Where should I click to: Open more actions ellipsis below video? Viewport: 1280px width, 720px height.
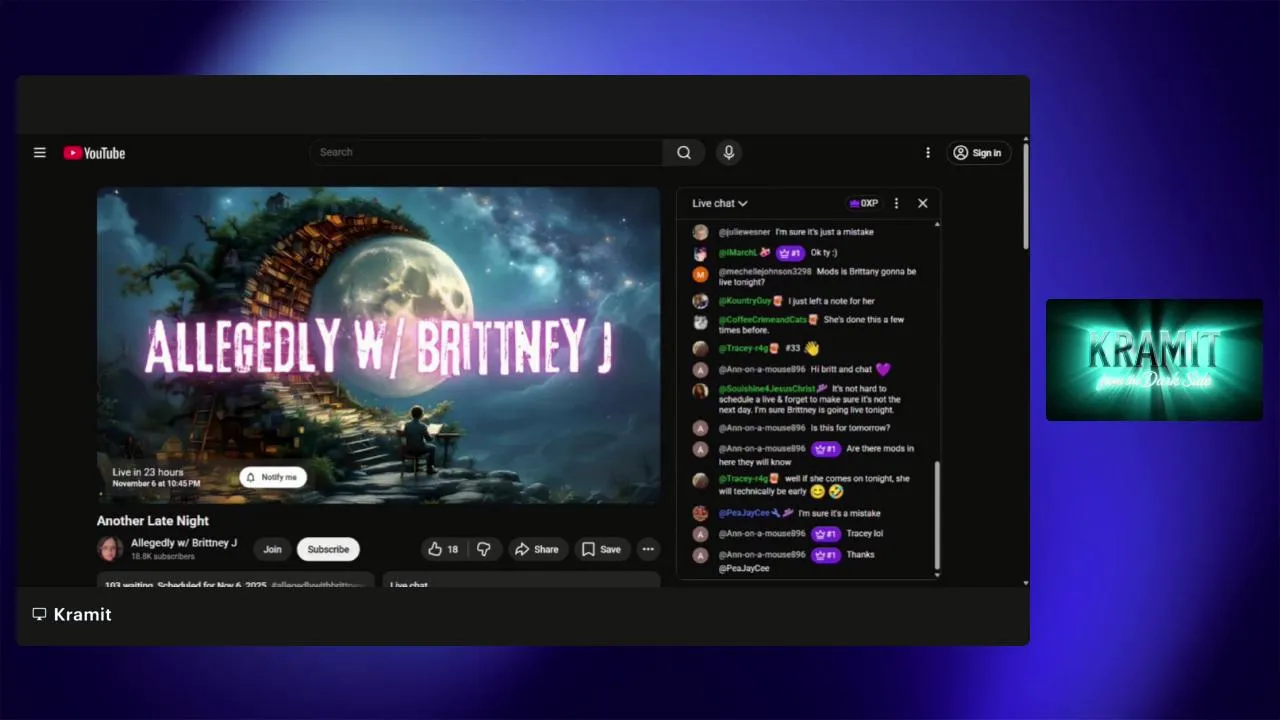pyautogui.click(x=648, y=549)
